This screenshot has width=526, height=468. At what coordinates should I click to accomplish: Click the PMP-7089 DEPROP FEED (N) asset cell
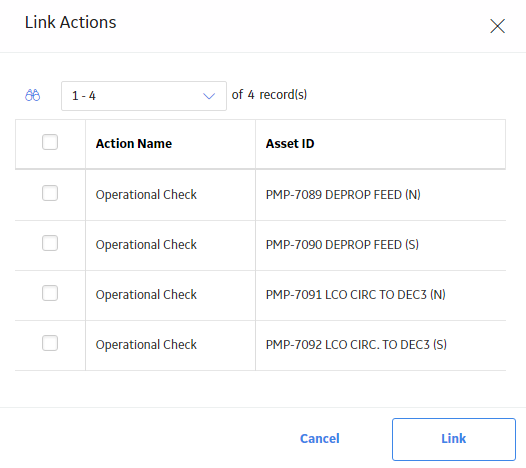(343, 195)
